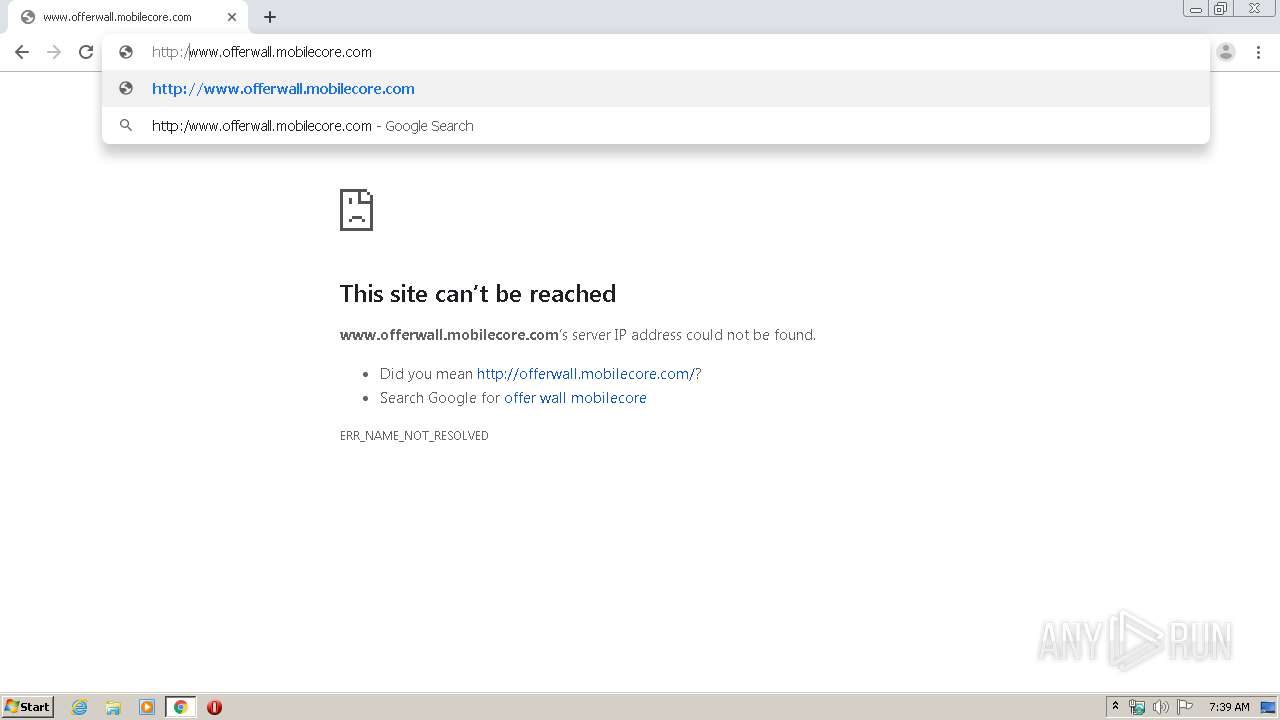Close the www.offerwall.mobilecore.com tab

pos(232,17)
